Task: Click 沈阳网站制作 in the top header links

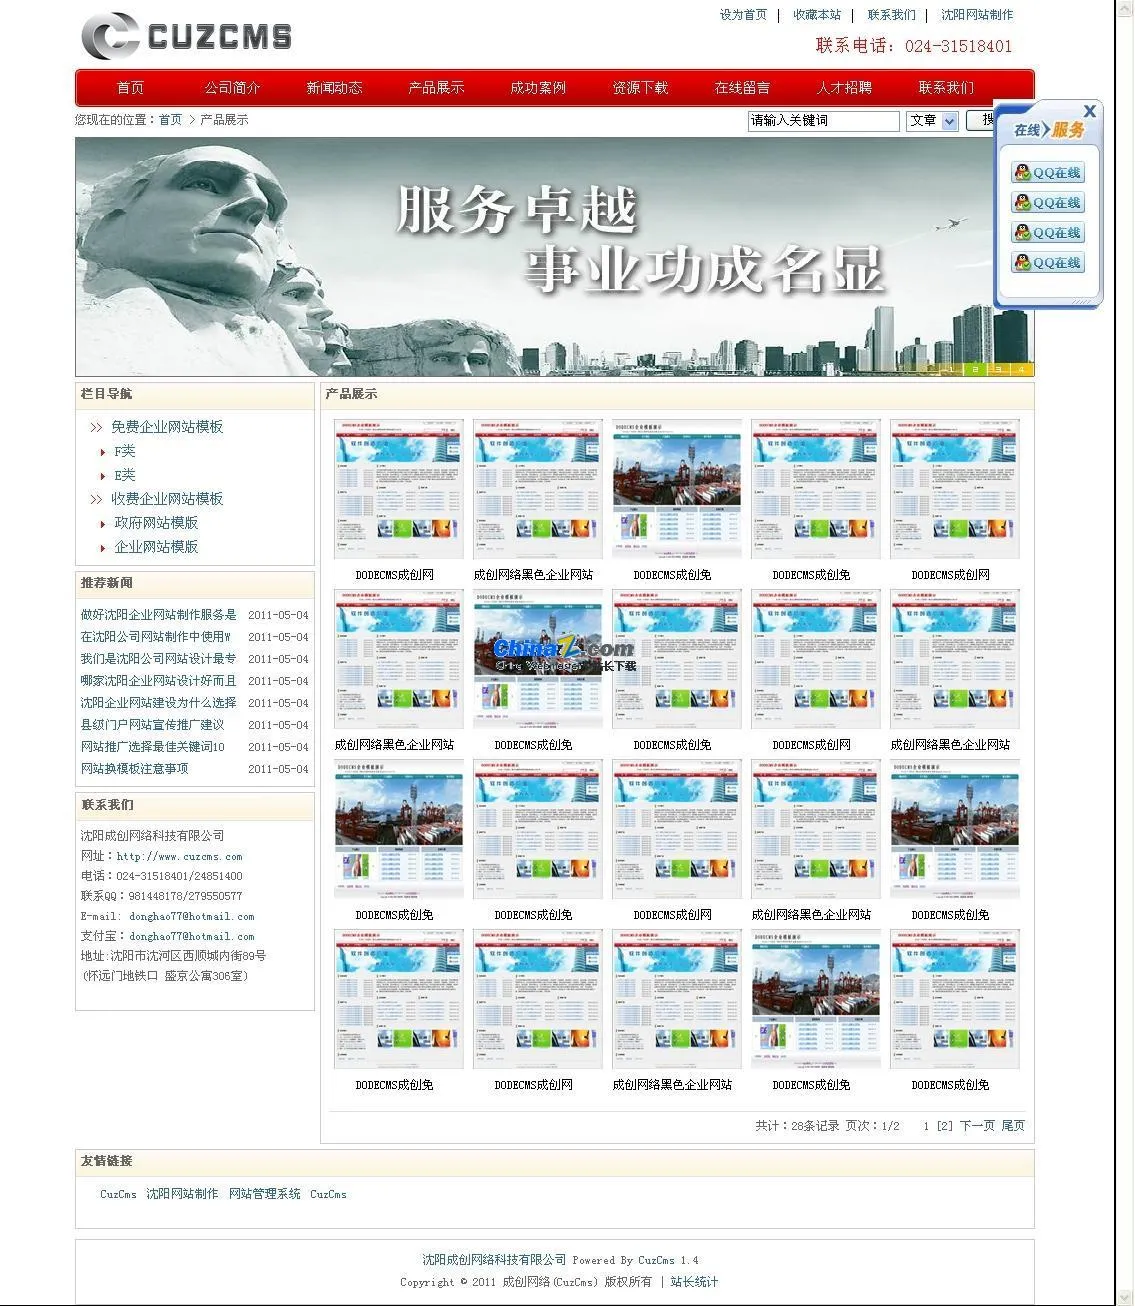Action: (978, 15)
